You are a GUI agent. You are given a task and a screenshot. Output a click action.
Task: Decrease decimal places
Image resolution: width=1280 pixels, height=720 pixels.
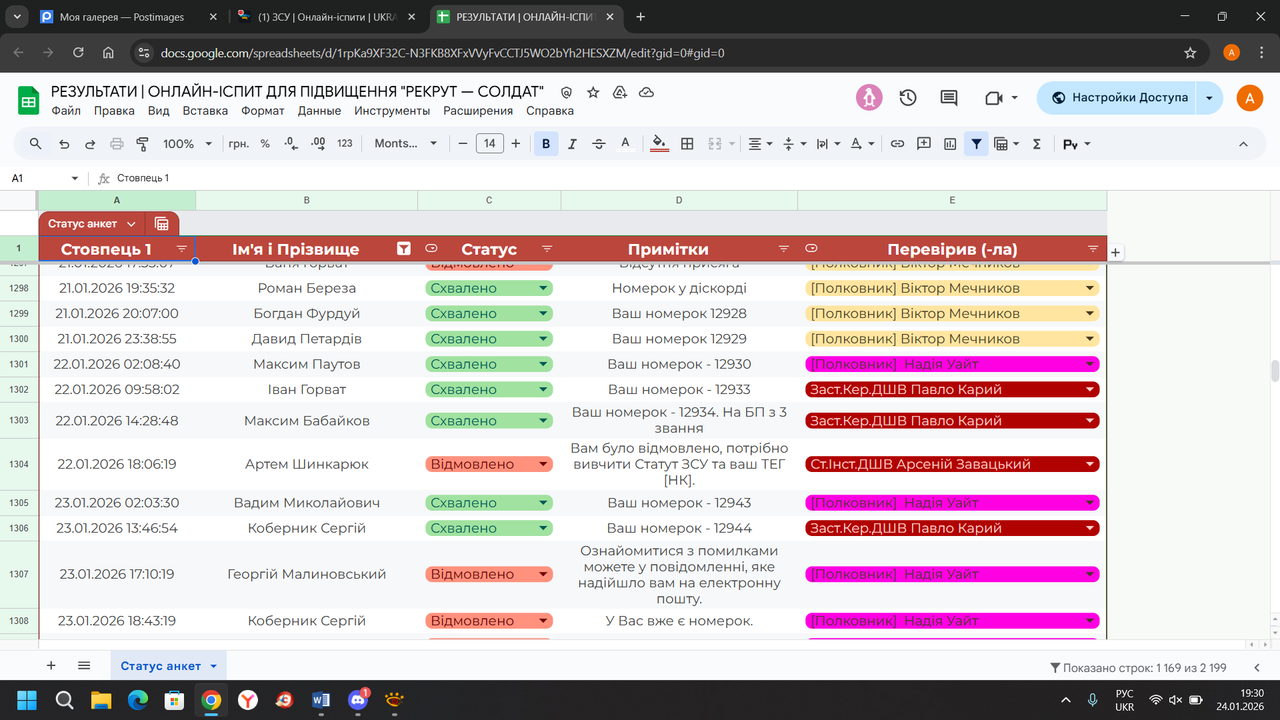(291, 144)
